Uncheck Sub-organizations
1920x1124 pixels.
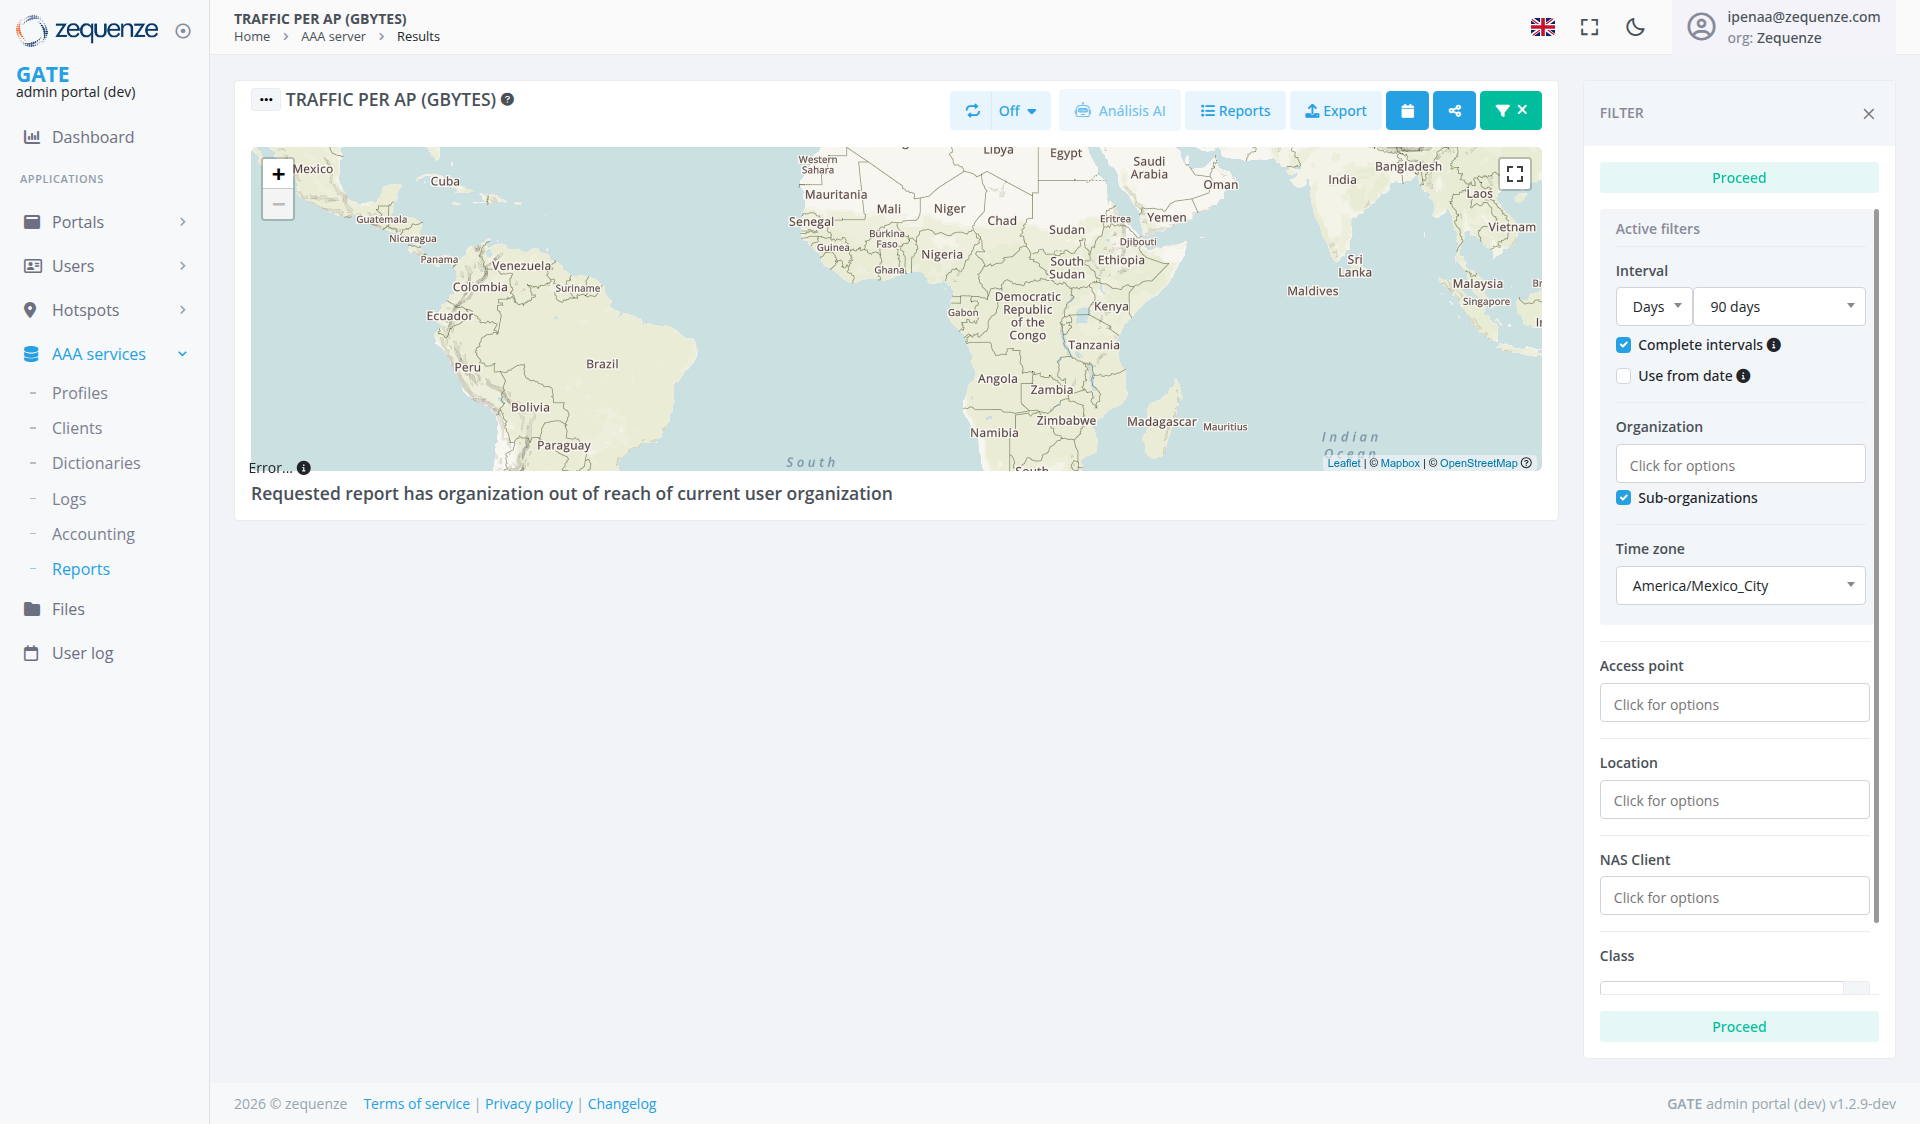point(1624,497)
